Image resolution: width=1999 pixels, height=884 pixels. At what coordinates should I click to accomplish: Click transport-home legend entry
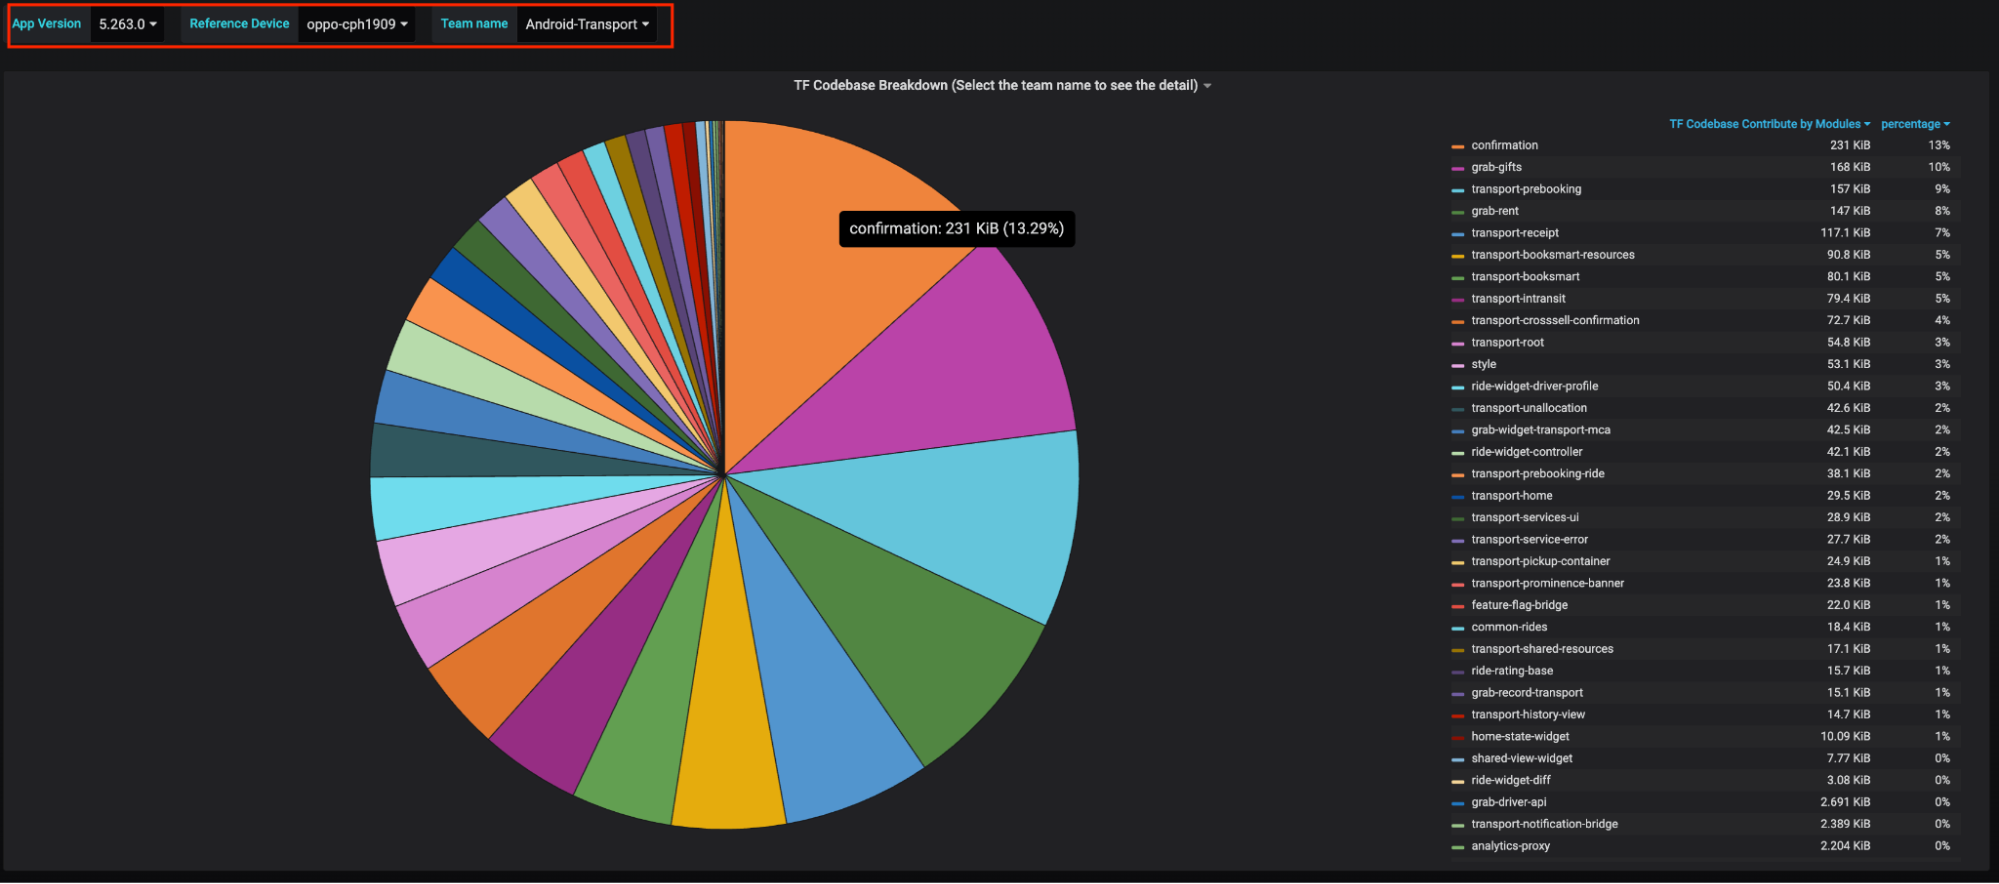click(x=1511, y=496)
